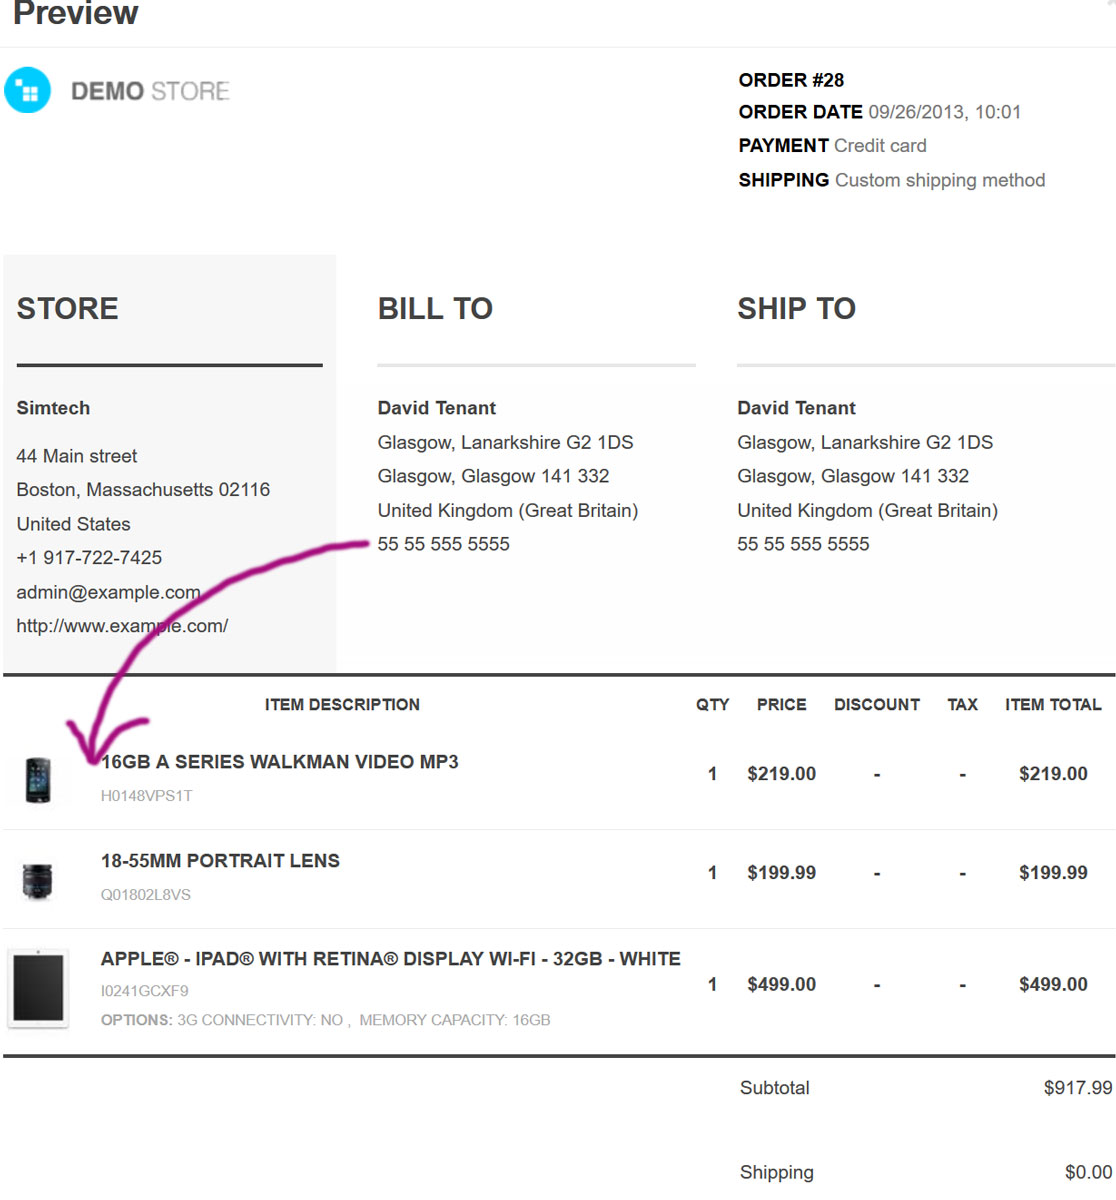This screenshot has height=1200, width=1116.
Task: Click the admin@example.com email address
Action: [108, 592]
